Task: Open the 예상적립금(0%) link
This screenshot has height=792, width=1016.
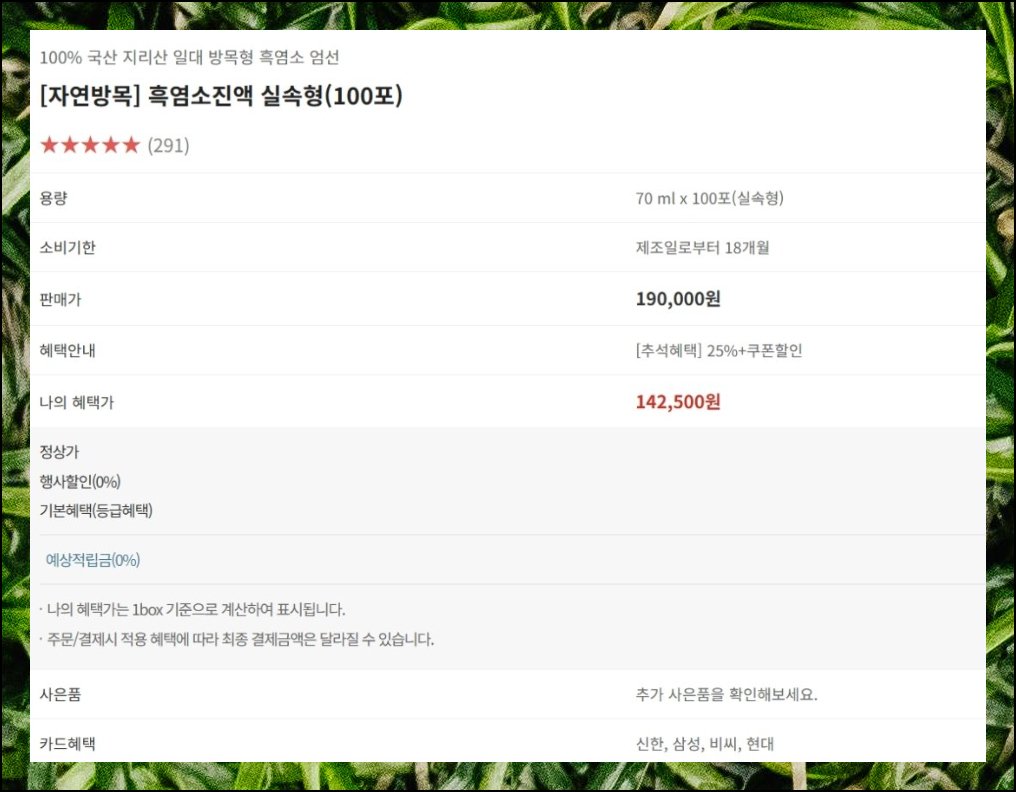Action: coord(93,560)
